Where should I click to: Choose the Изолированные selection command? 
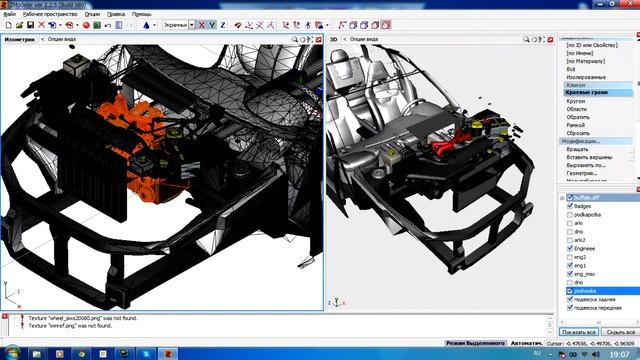[x=586, y=77]
